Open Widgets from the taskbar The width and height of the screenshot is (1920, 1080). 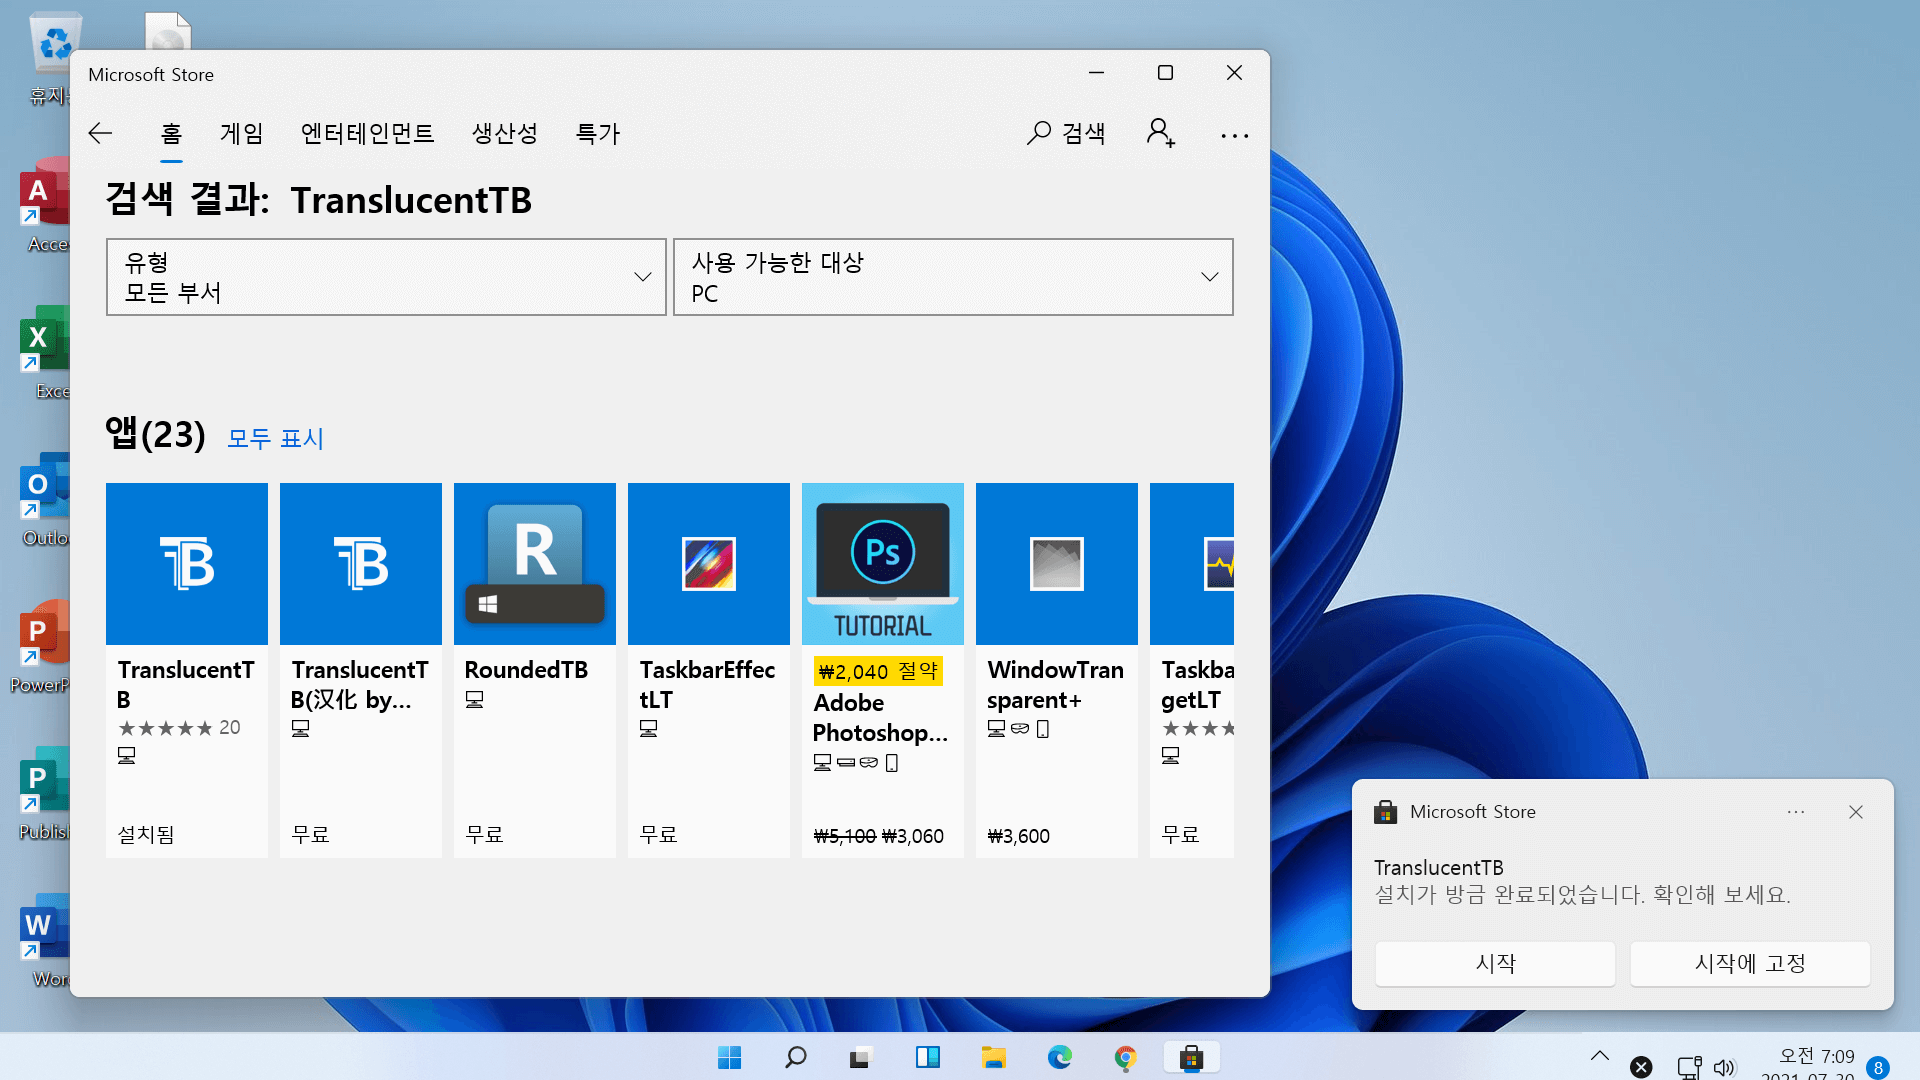point(928,1057)
